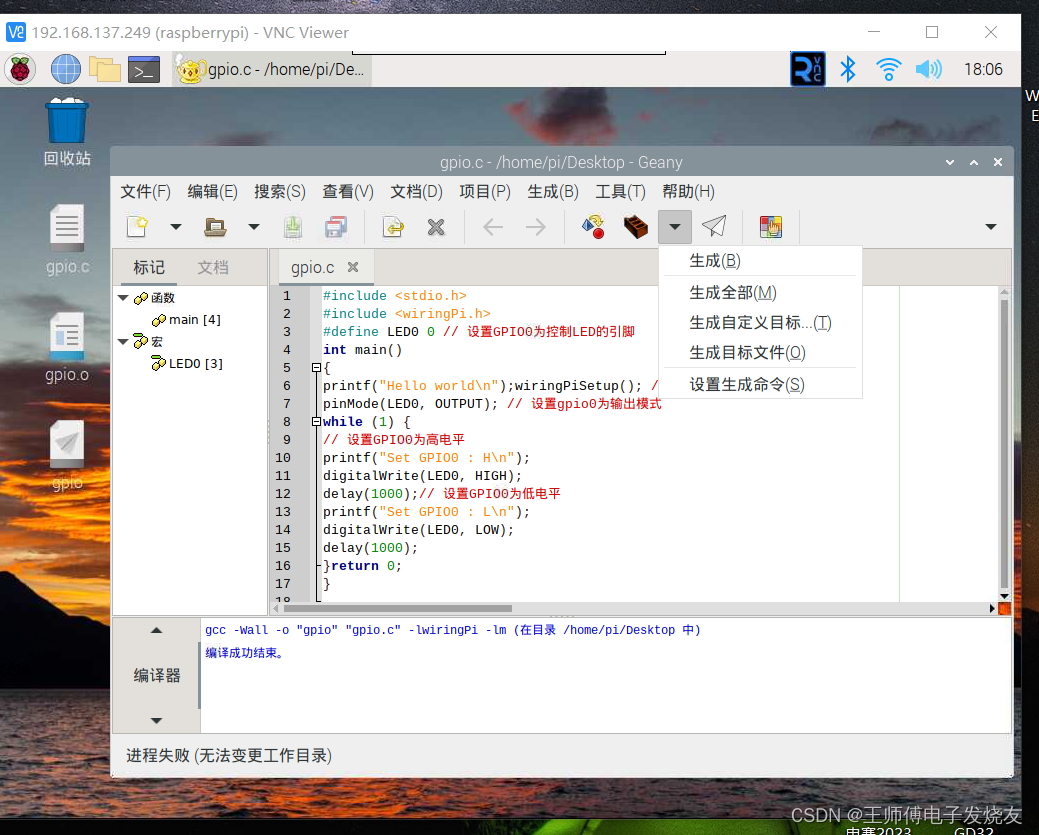Image resolution: width=1039 pixels, height=835 pixels.
Task: Collapse the 宏 tree node
Action: point(123,341)
